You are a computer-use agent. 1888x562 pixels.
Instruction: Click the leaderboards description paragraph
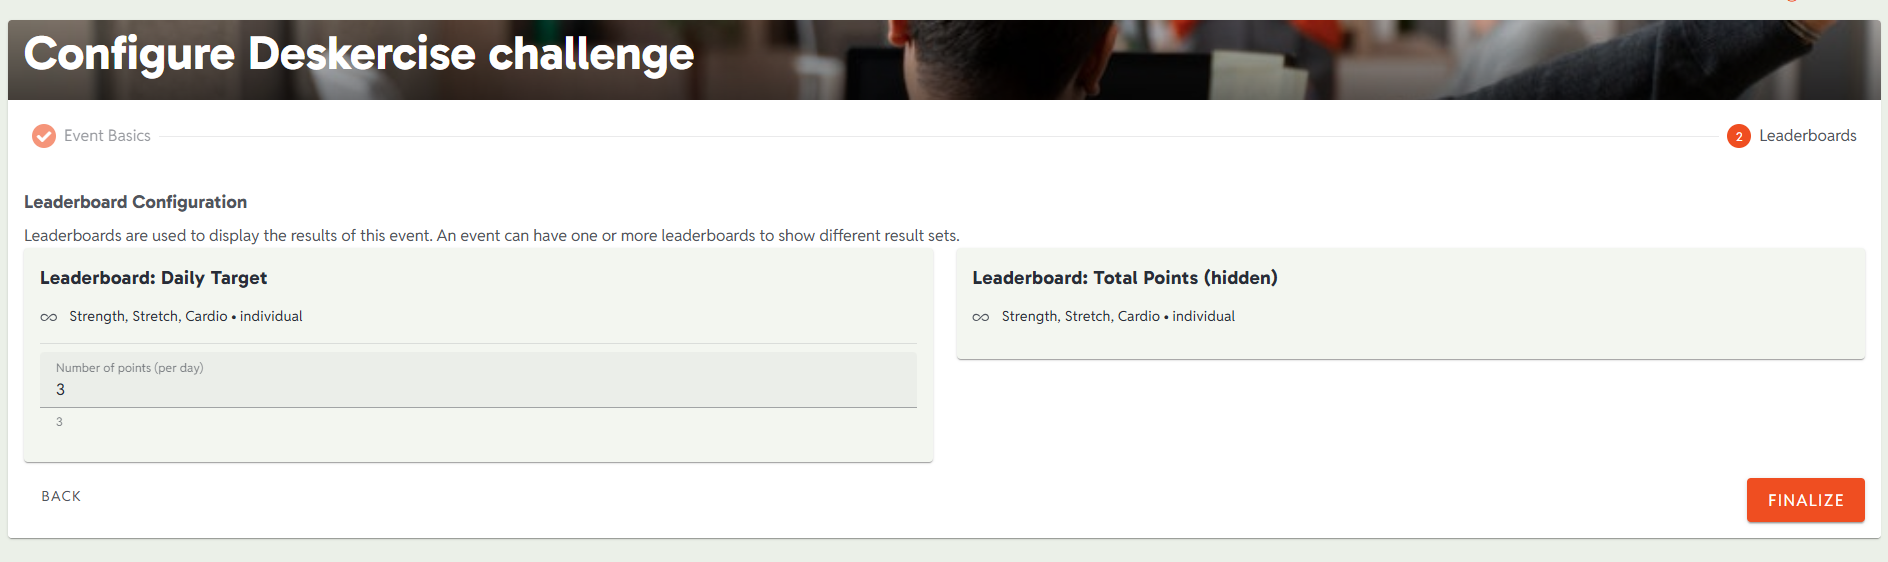tap(492, 236)
